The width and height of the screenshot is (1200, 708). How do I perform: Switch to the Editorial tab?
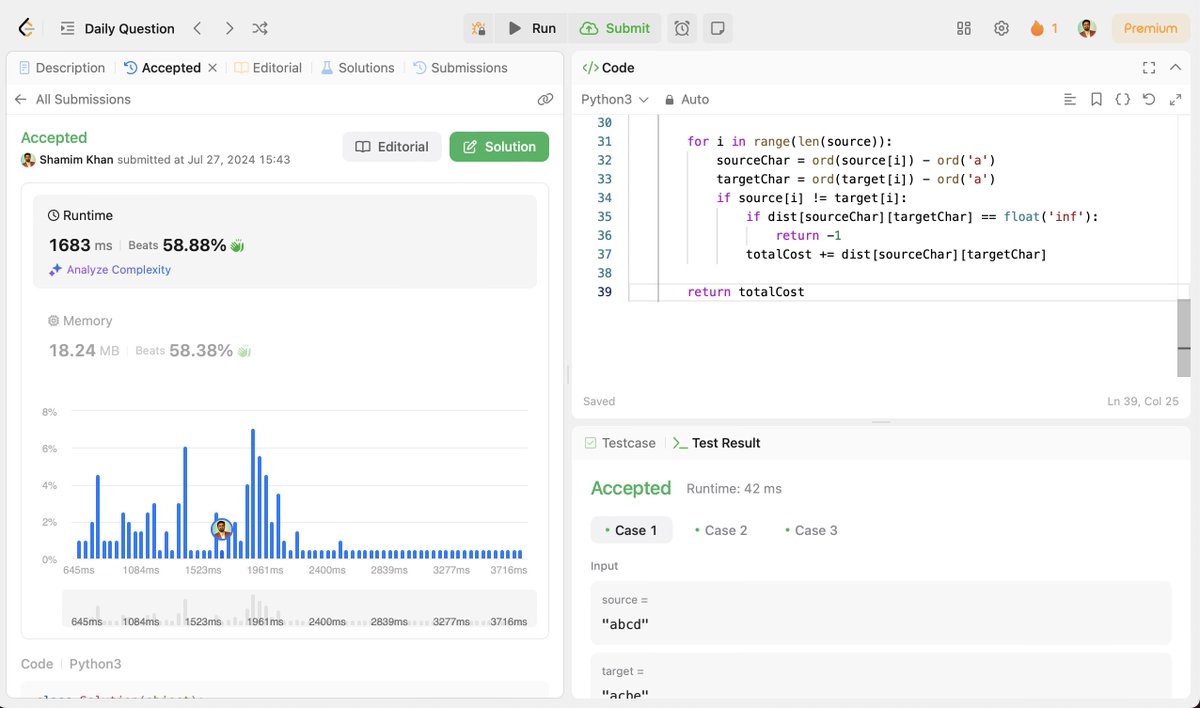coord(268,68)
